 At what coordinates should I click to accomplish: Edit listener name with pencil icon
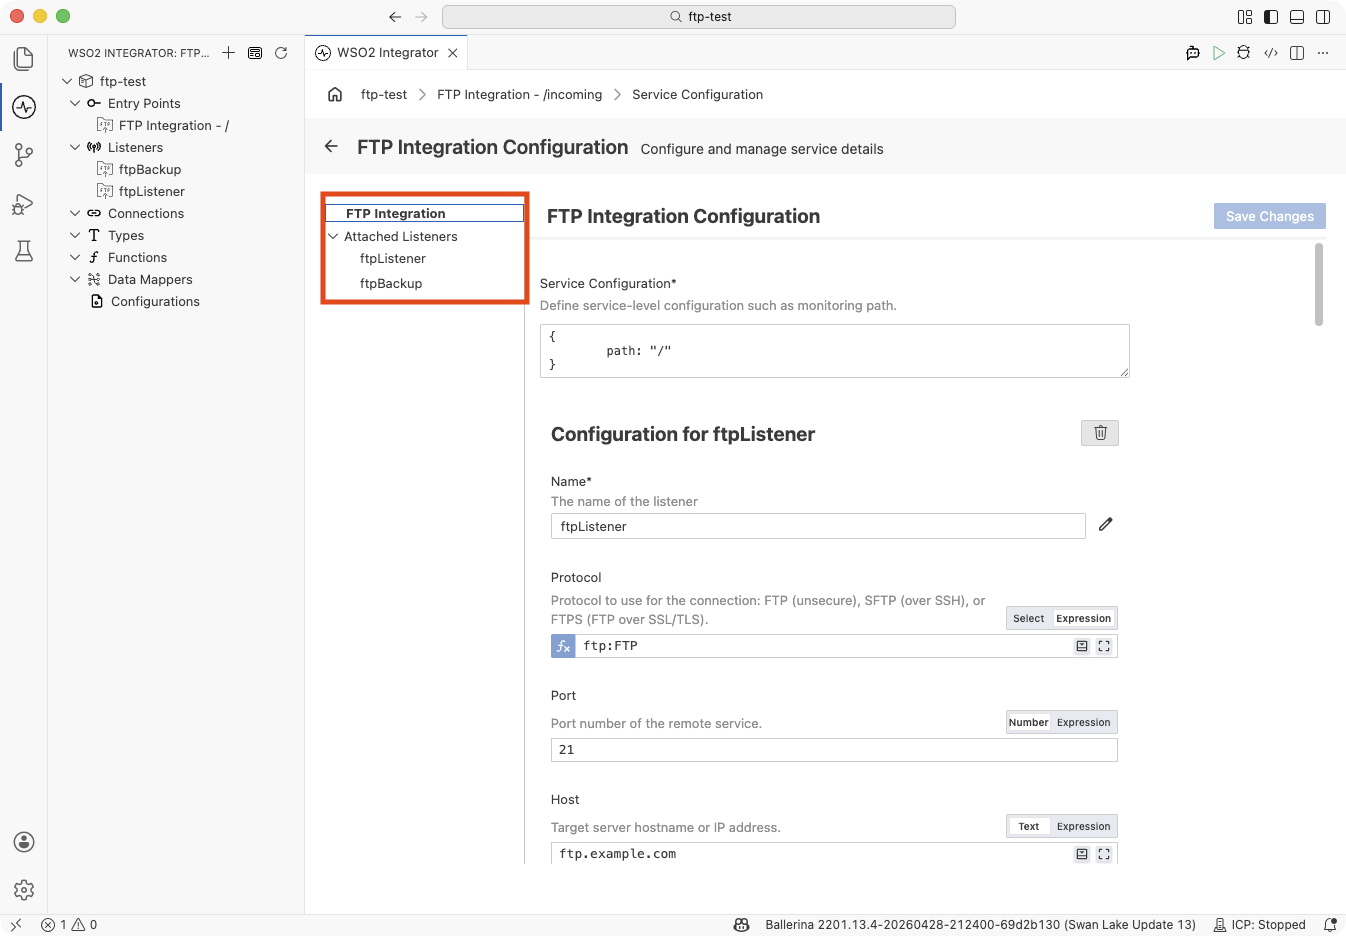[x=1106, y=525]
